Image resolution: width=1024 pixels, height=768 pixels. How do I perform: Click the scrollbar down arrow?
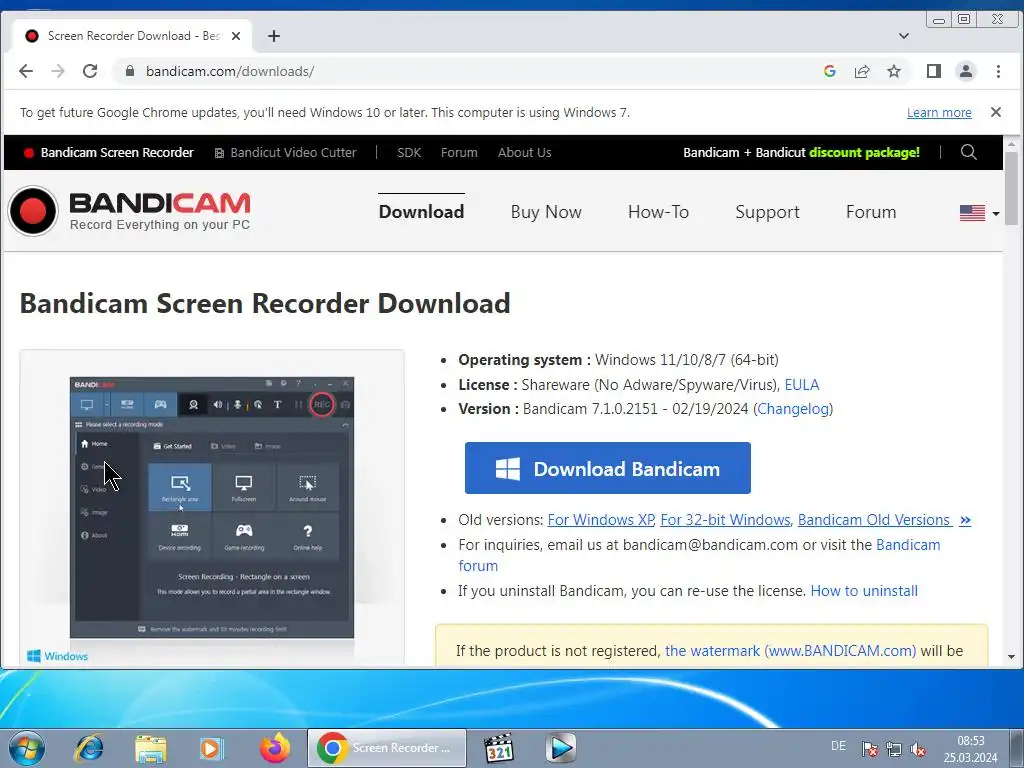click(1011, 657)
